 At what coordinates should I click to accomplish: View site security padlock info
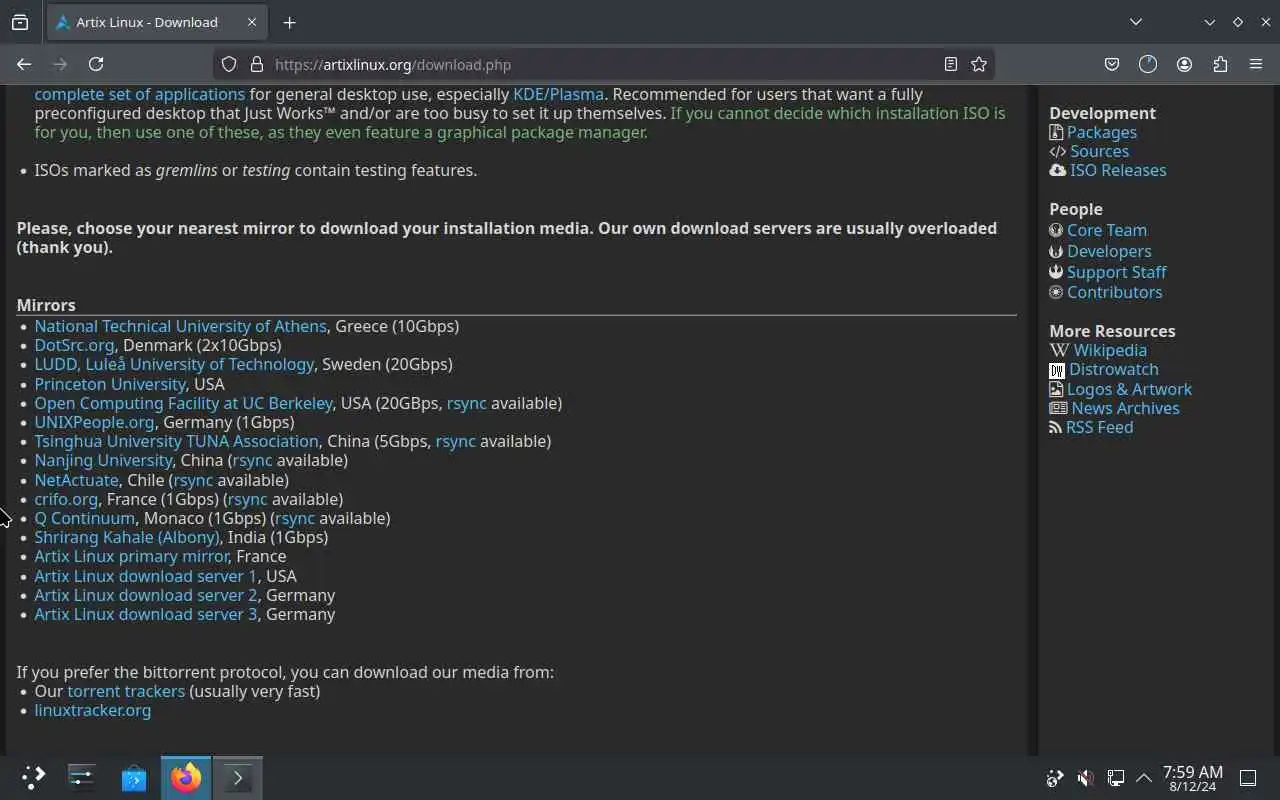257,64
